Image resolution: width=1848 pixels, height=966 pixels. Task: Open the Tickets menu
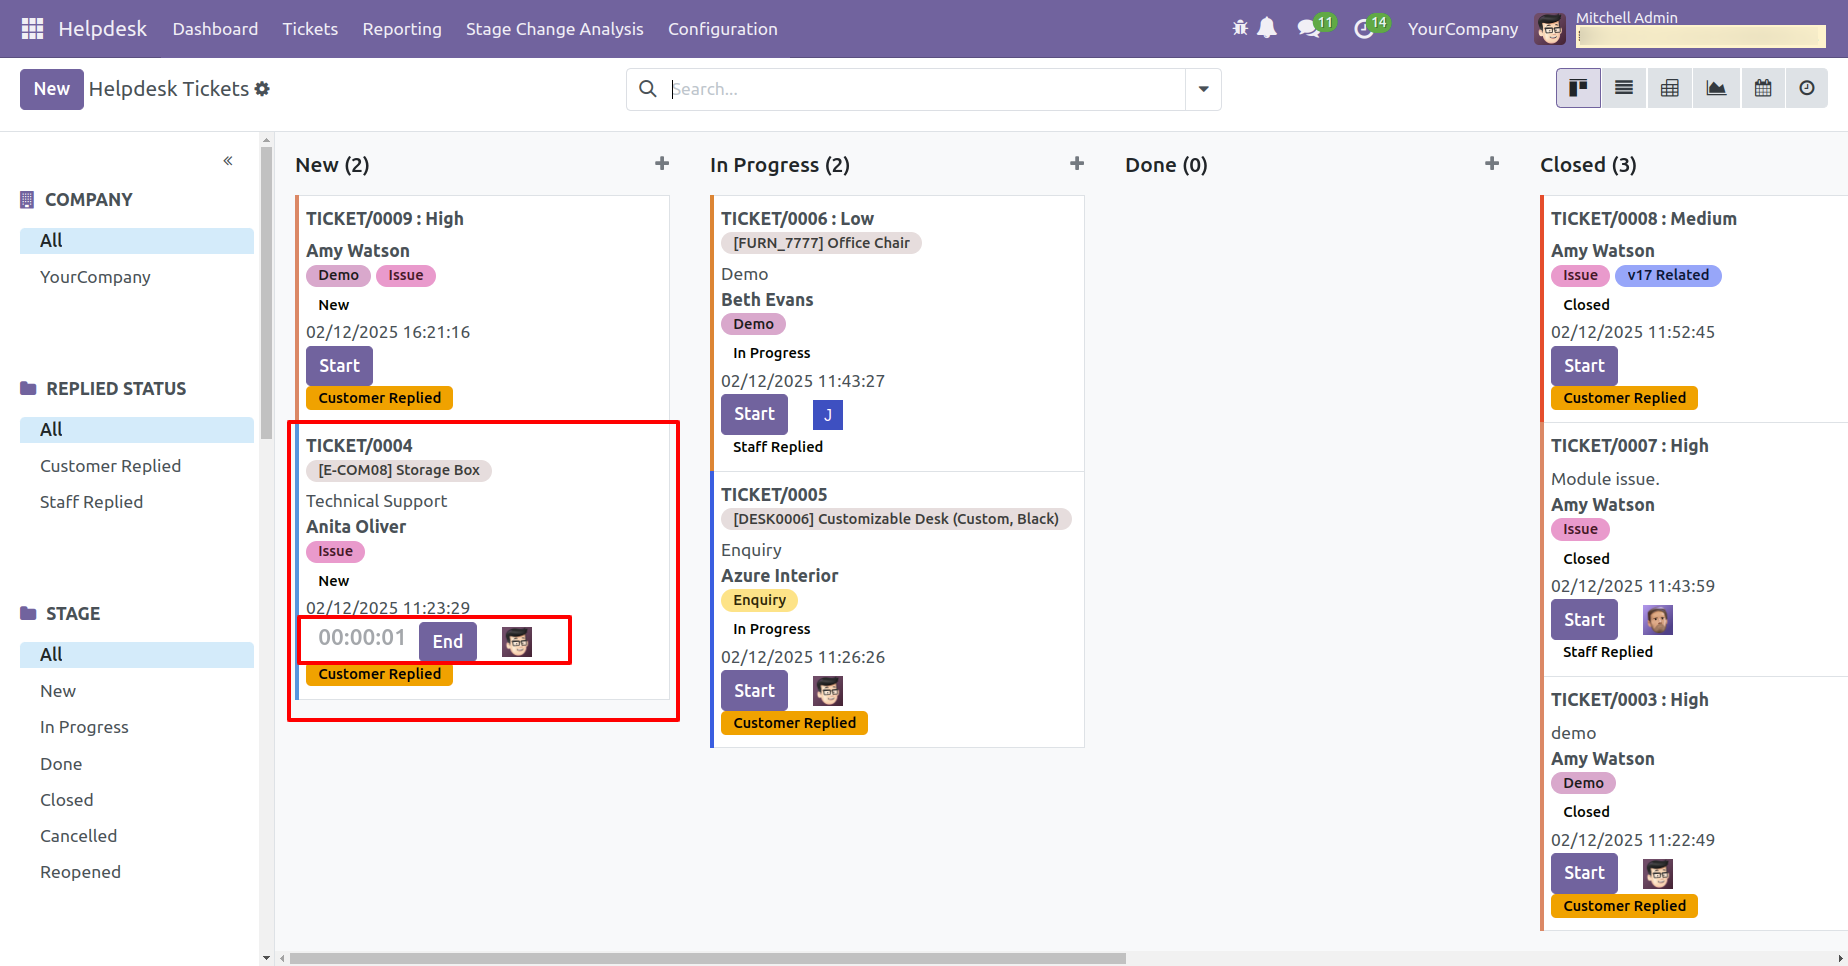310,29
